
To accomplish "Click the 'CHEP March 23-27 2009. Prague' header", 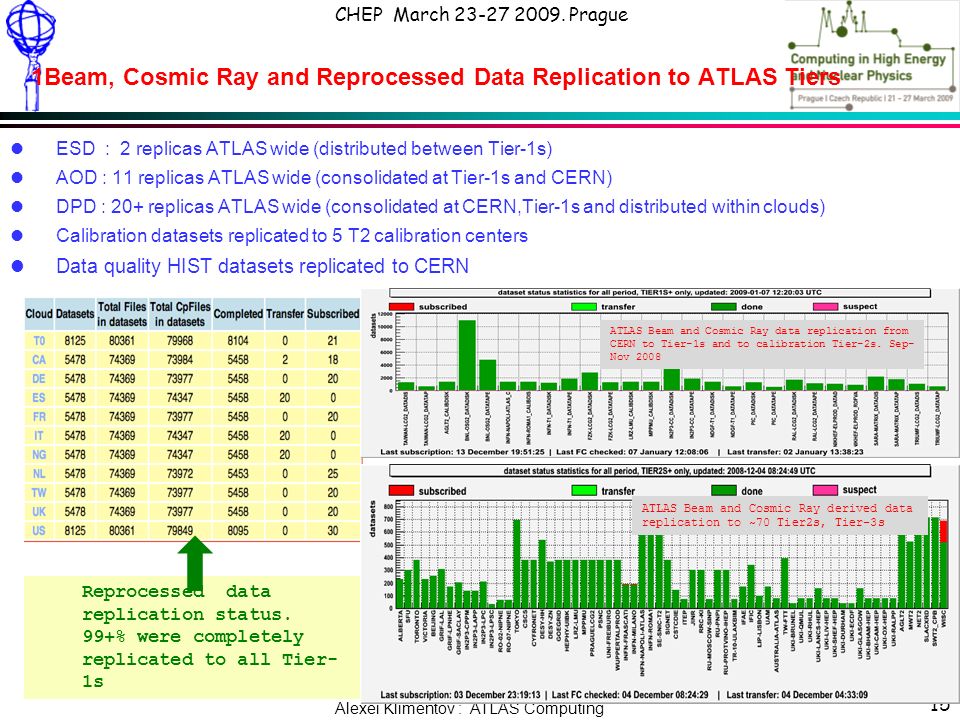I will [481, 15].
